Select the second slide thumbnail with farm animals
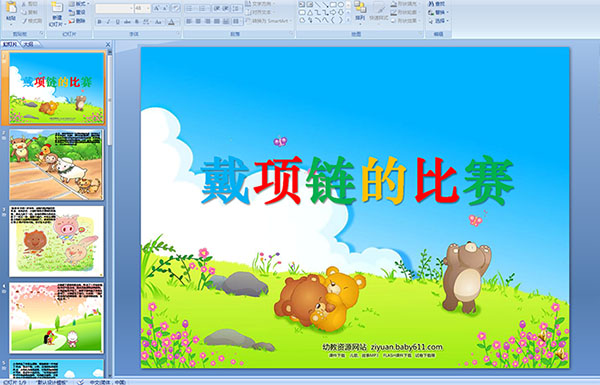Screen dimensions: 600x385 click(x=56, y=165)
